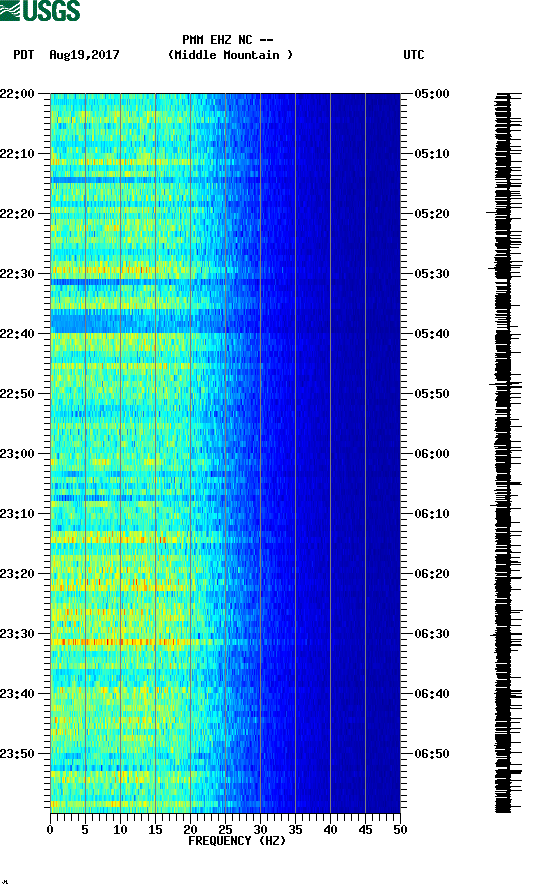Click the '05:40' UTC time label

coord(432,334)
